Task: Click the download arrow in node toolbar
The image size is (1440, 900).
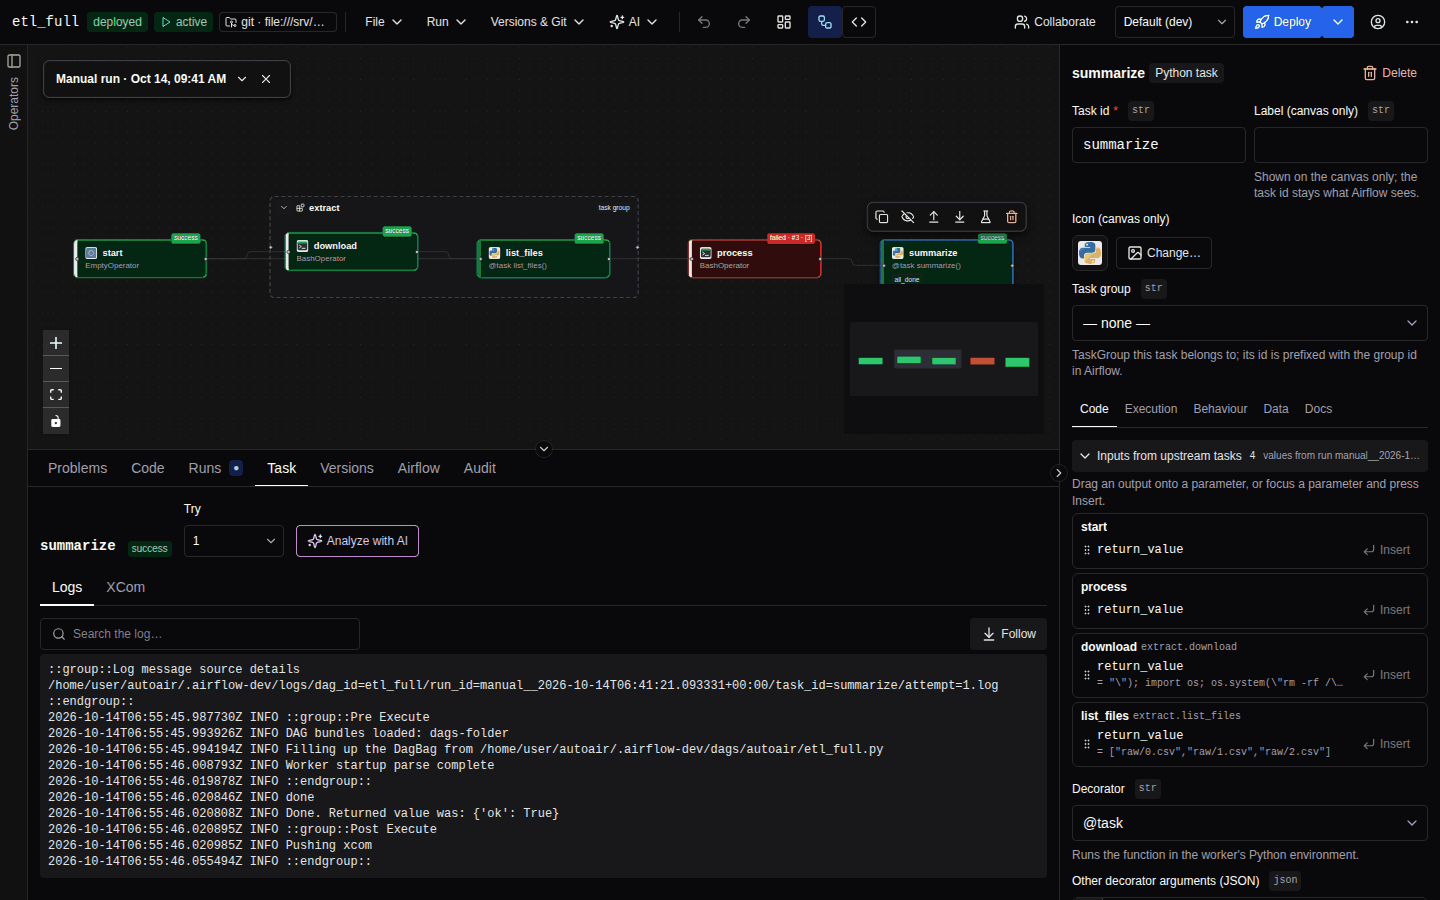Action: coord(960,217)
